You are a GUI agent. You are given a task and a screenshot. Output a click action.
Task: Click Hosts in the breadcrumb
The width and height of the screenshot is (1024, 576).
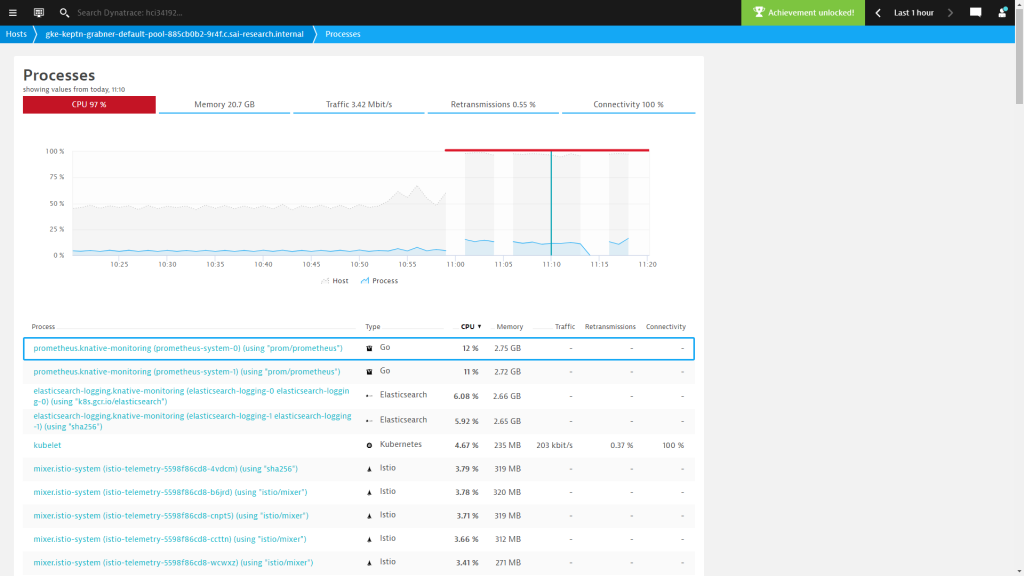[16, 33]
